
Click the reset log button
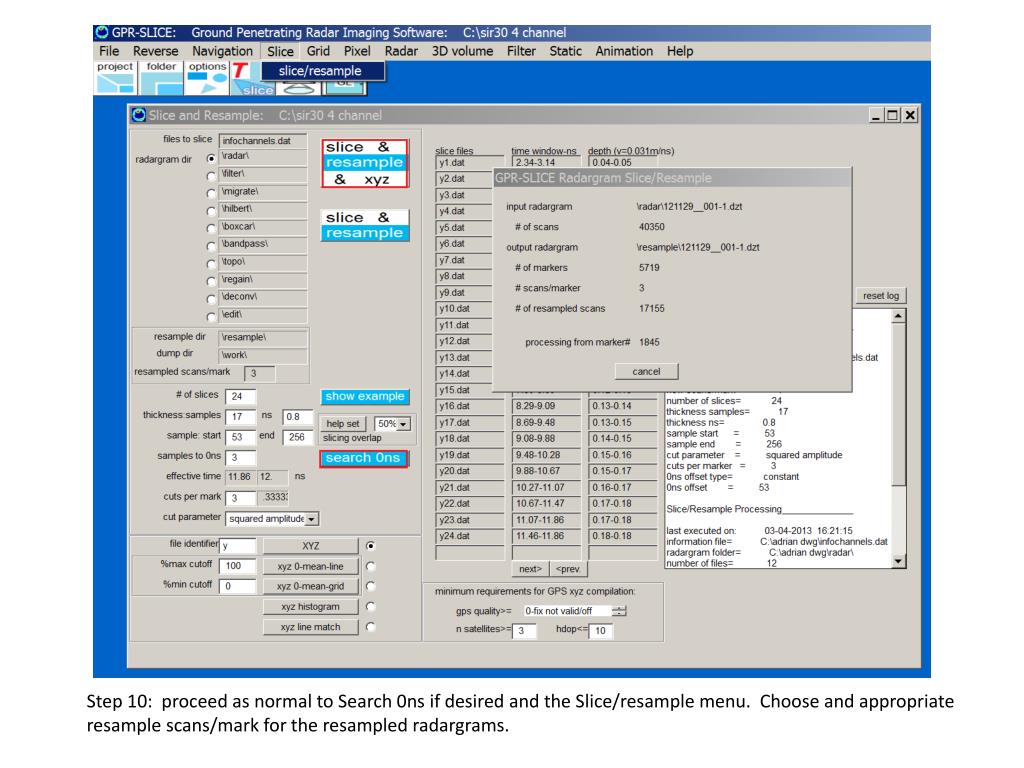(880, 296)
